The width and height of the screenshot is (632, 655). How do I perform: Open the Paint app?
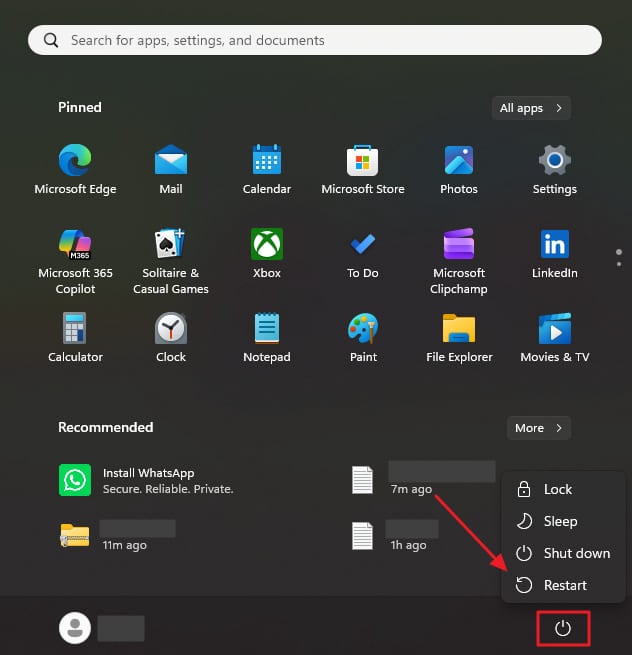[x=363, y=338]
